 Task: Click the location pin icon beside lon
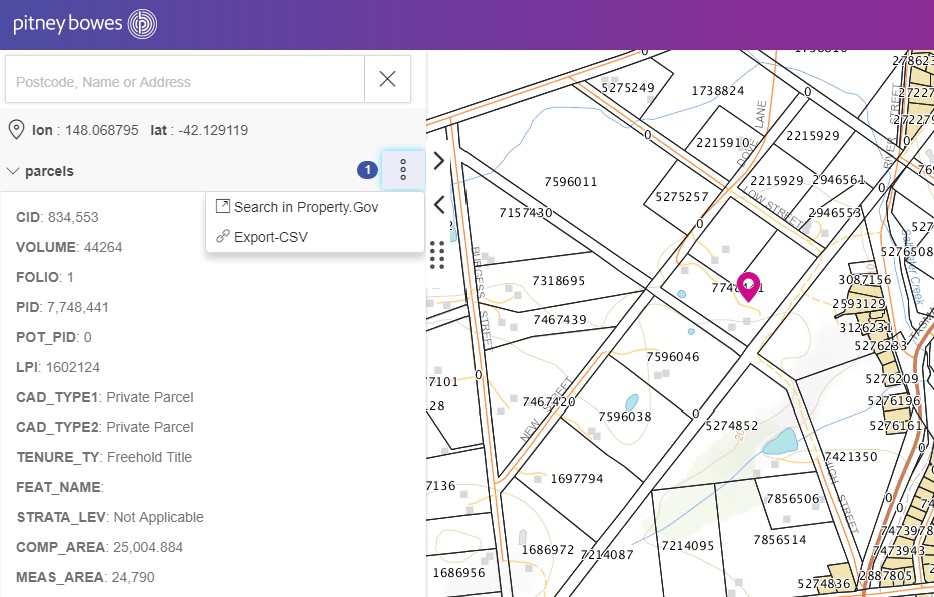(x=16, y=130)
